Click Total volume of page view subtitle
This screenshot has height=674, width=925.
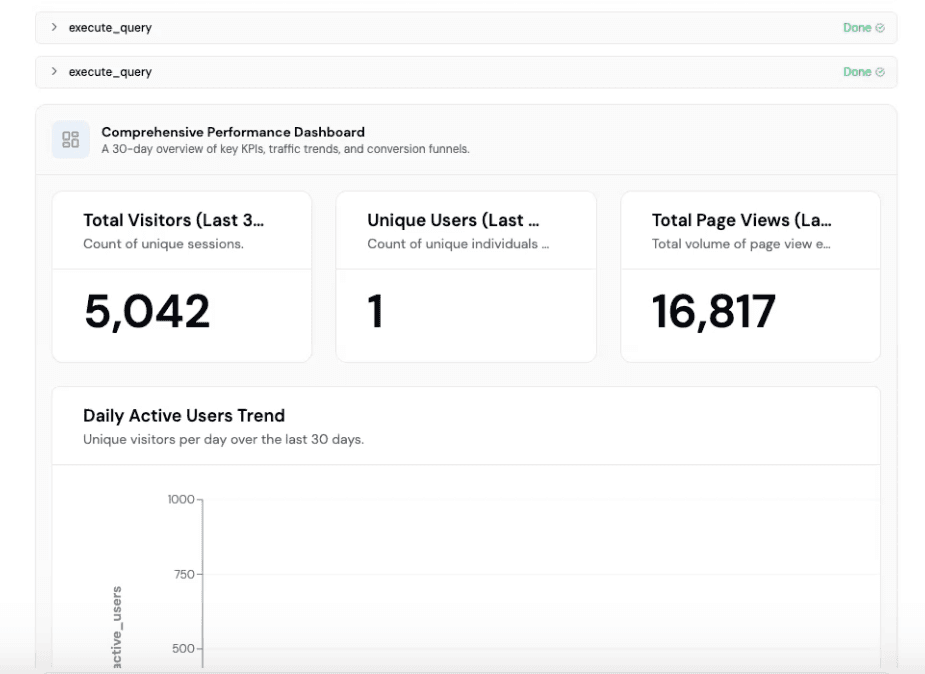click(x=741, y=244)
